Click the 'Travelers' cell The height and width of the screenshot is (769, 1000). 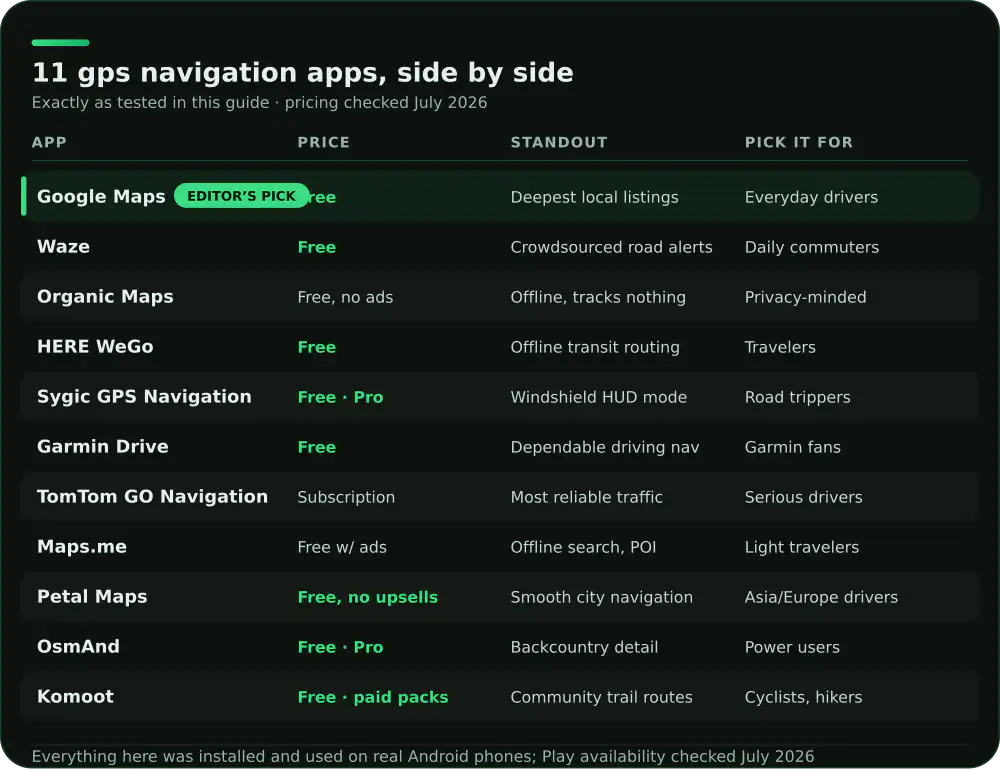click(x=780, y=348)
